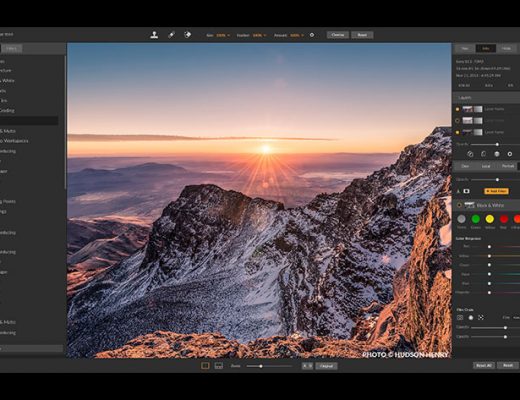Select the gray (none) color filter swatch
The width and height of the screenshot is (520, 400).
[x=461, y=219]
